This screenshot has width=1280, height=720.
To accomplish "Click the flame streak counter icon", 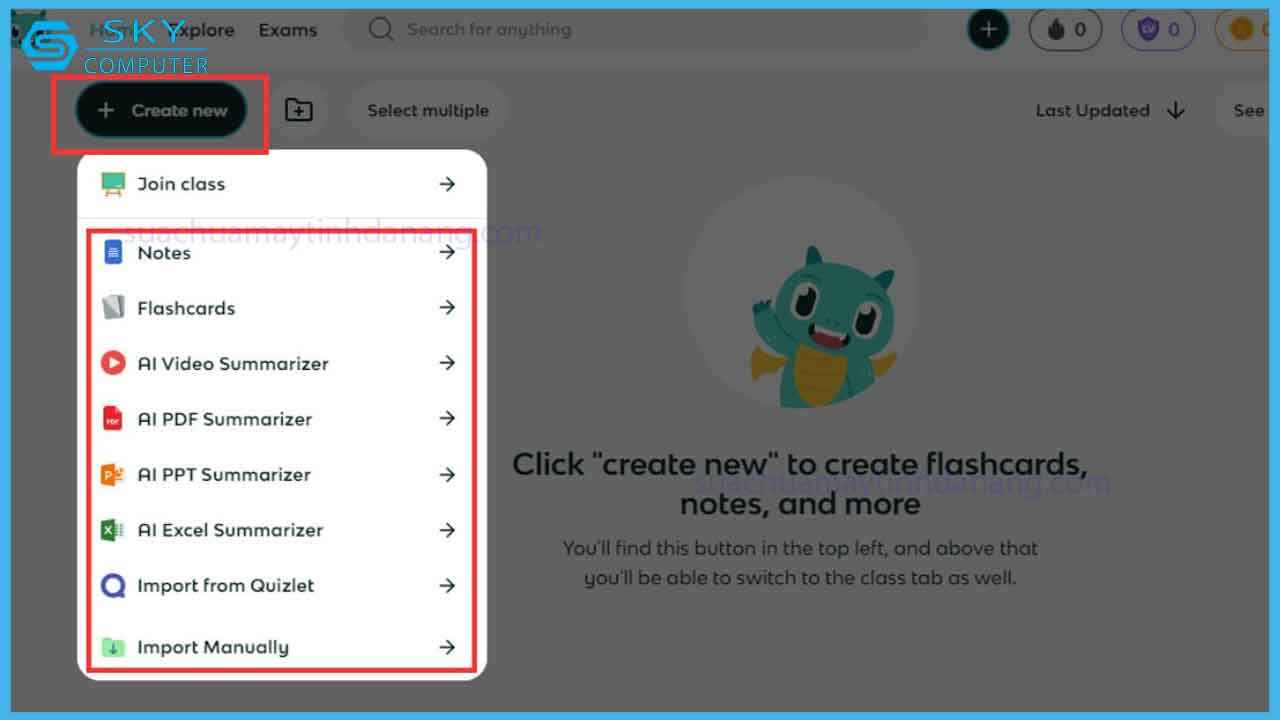I will [x=1056, y=30].
